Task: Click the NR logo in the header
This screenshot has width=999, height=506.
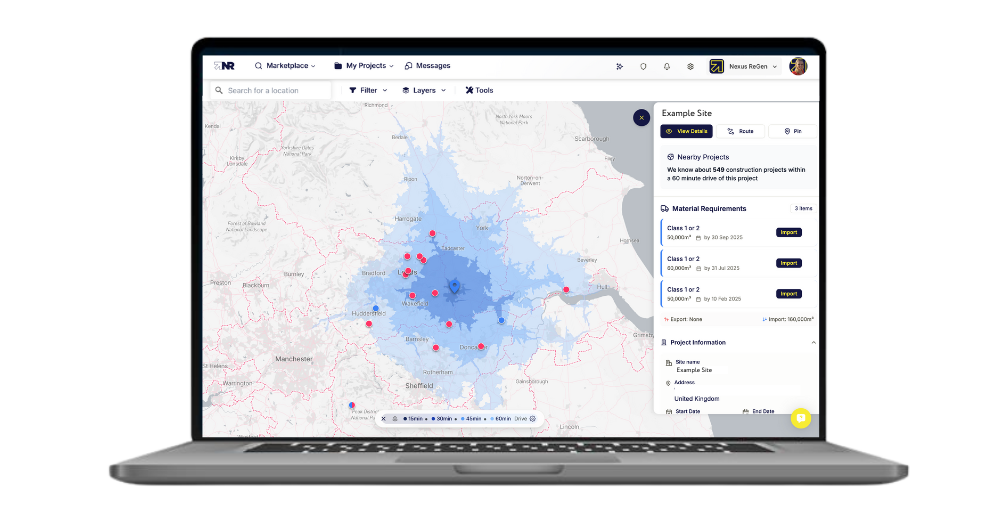Action: click(x=224, y=66)
